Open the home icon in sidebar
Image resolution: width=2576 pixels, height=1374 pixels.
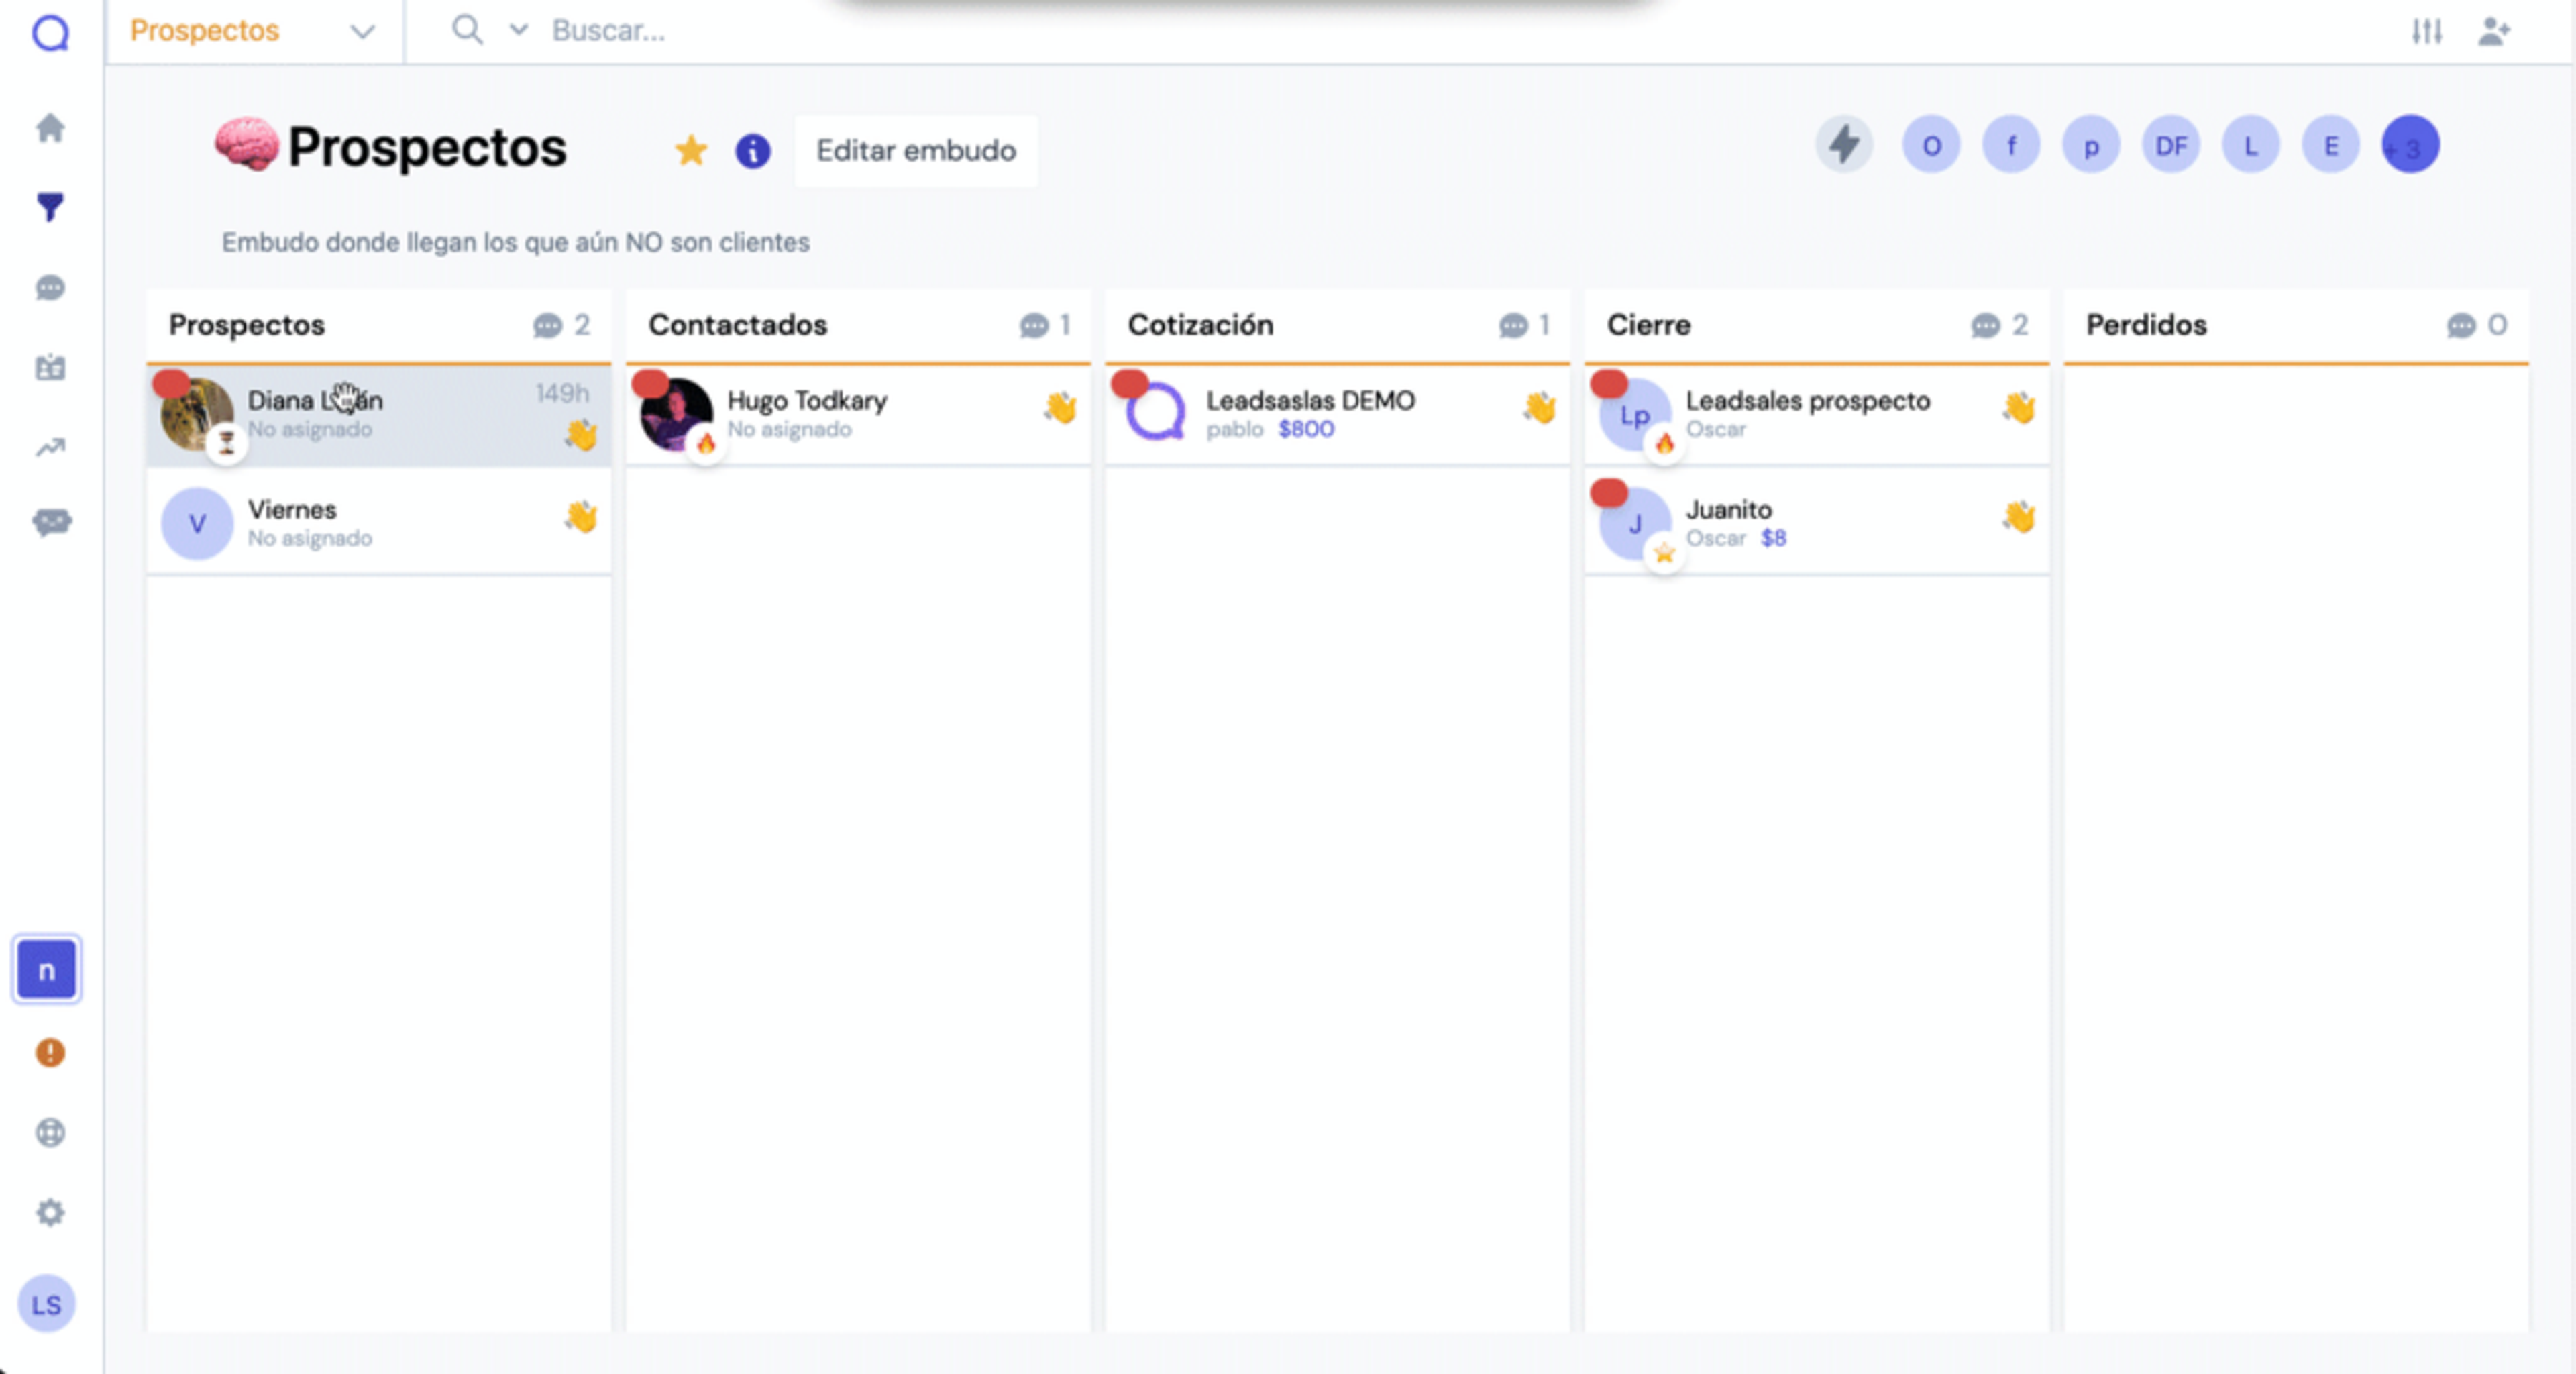pos(50,128)
